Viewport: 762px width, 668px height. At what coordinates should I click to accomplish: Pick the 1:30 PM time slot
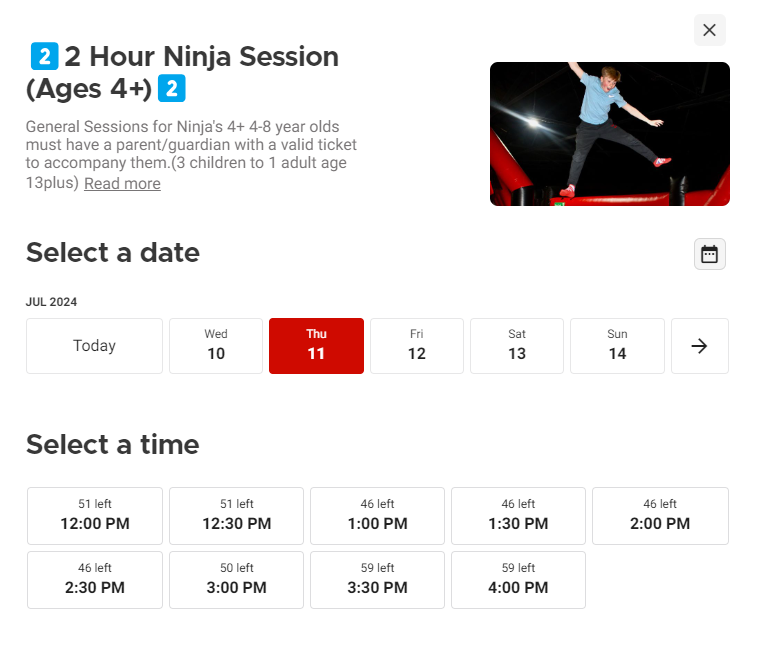(518, 516)
